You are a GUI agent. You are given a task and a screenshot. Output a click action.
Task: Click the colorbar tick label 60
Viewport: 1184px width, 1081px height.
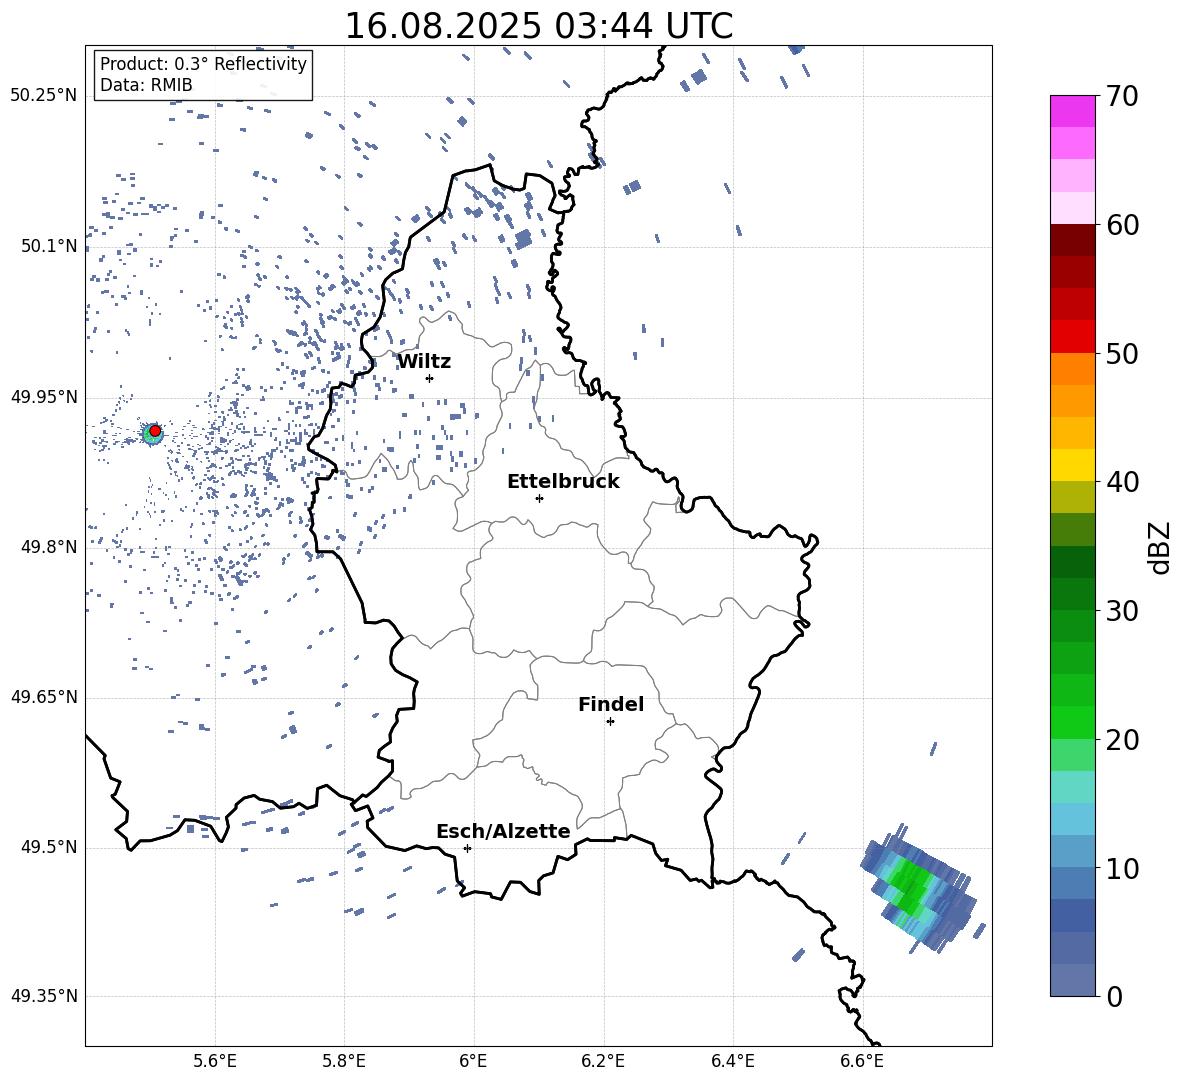[1122, 225]
